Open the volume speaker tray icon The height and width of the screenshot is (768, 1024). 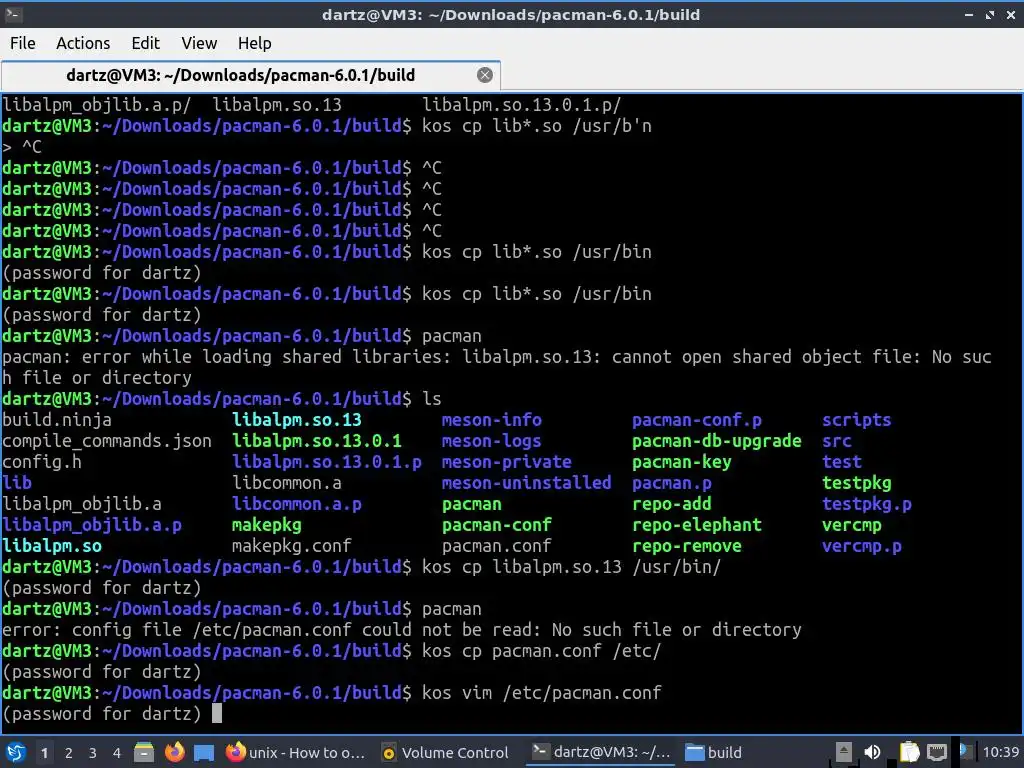[x=872, y=752]
